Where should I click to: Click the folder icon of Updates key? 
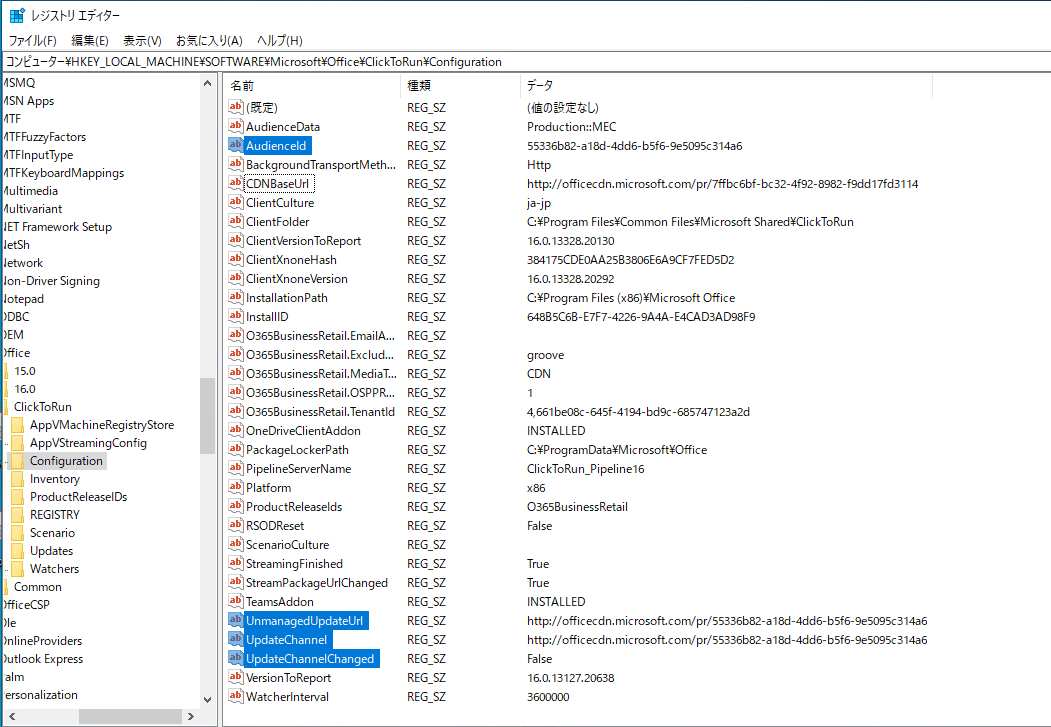coord(17,551)
